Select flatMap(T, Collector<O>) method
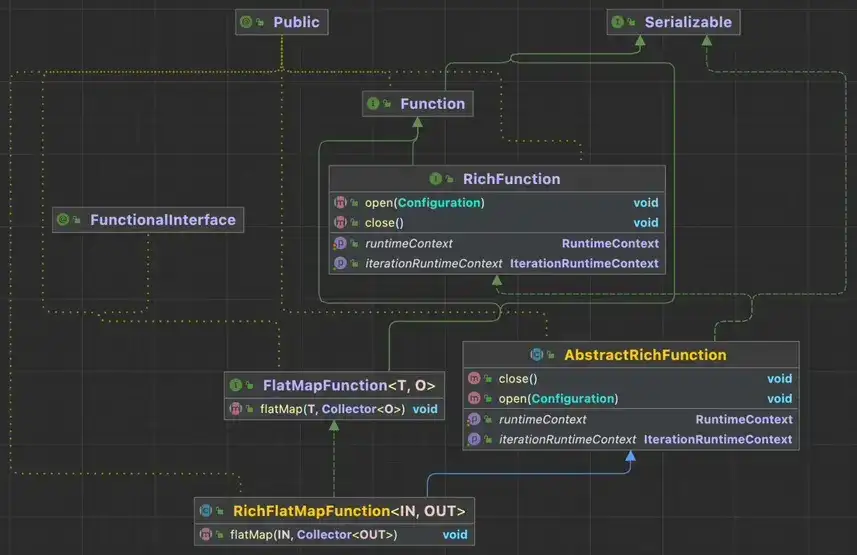857x555 pixels. 332,409
